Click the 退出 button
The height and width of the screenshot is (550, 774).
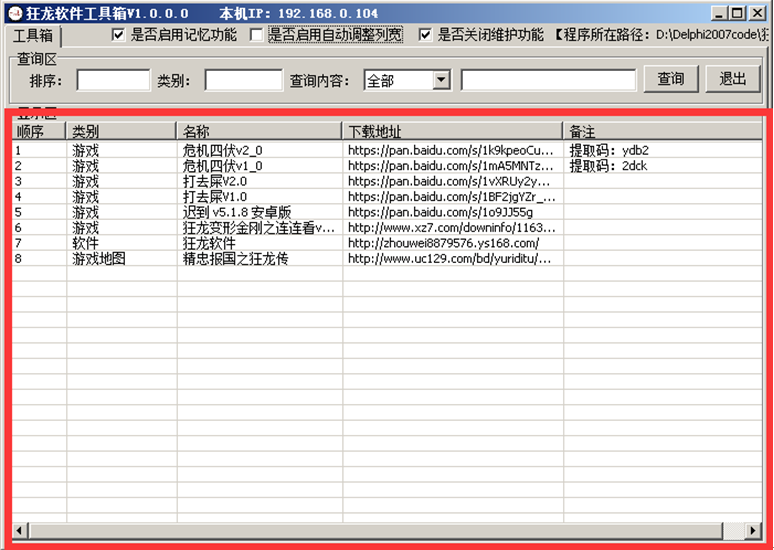coord(733,79)
